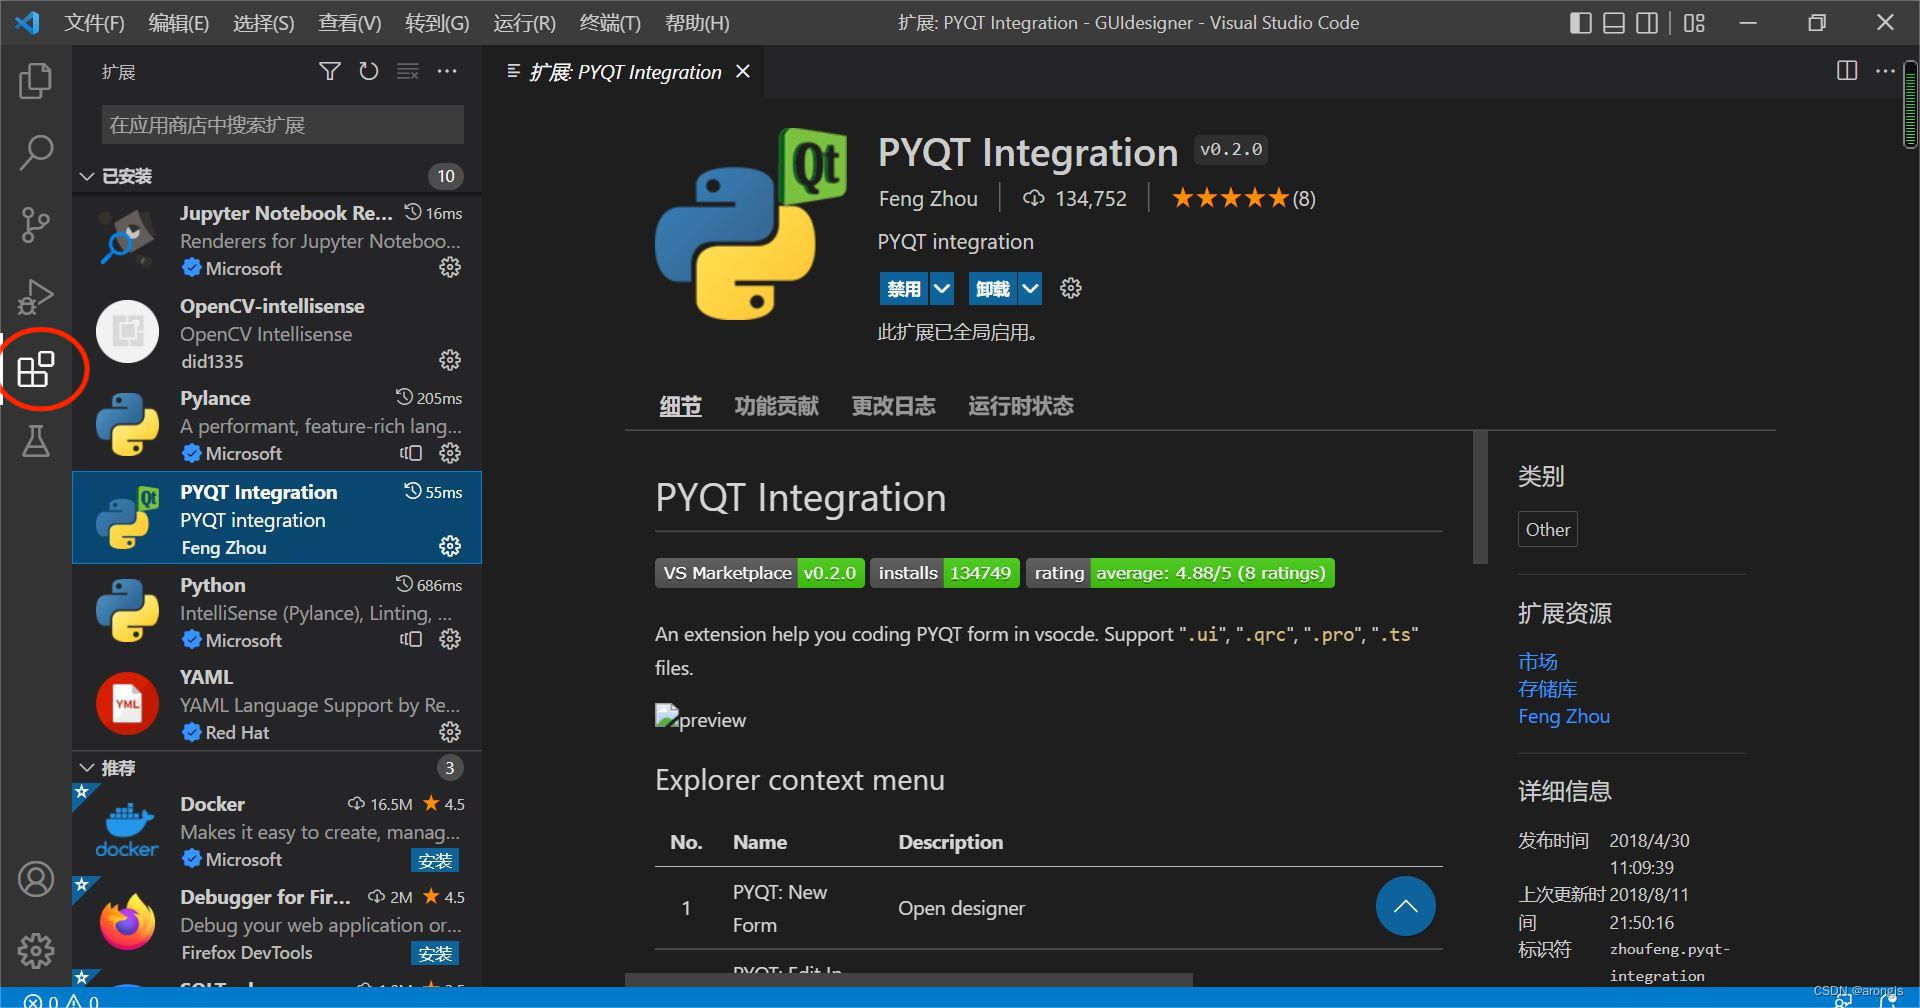Open the Run and Debug view

tap(36, 296)
